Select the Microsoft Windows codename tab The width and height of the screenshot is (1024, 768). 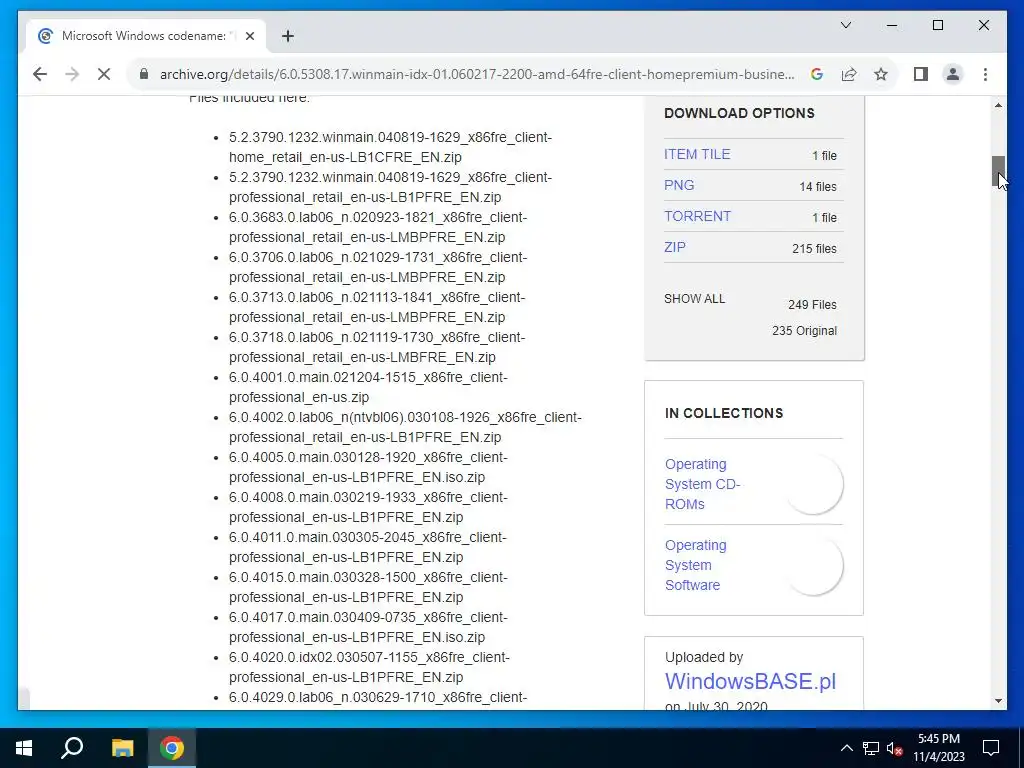[x=144, y=36]
